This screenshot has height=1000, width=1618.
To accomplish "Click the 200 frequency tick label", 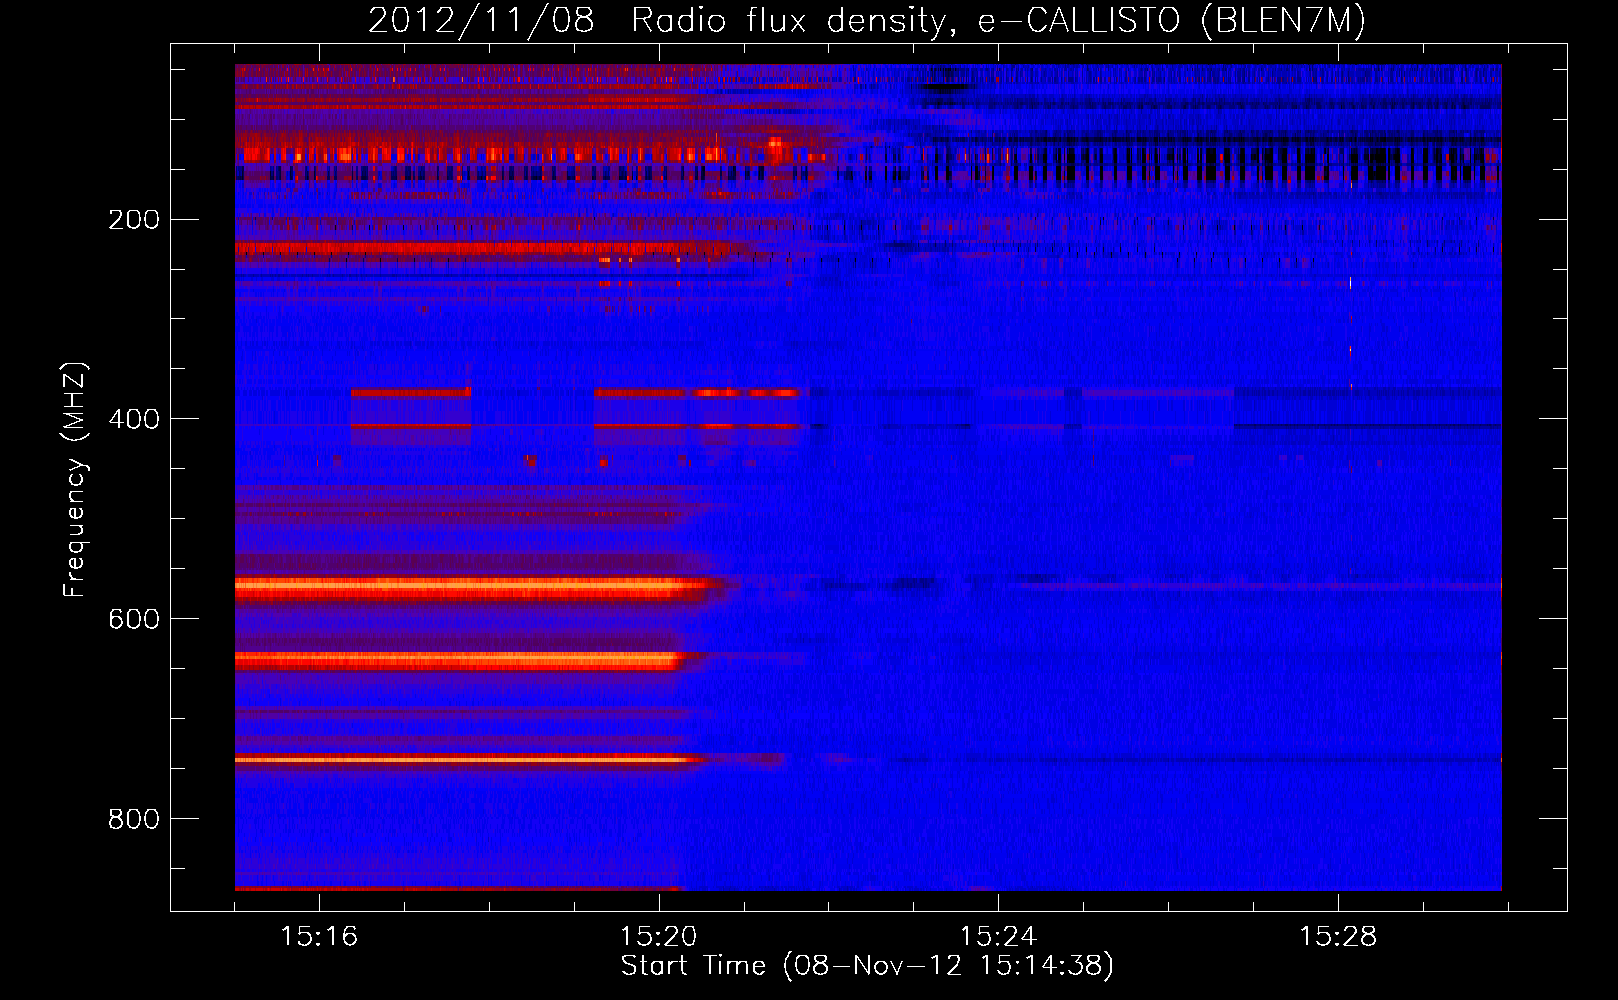I will (134, 219).
